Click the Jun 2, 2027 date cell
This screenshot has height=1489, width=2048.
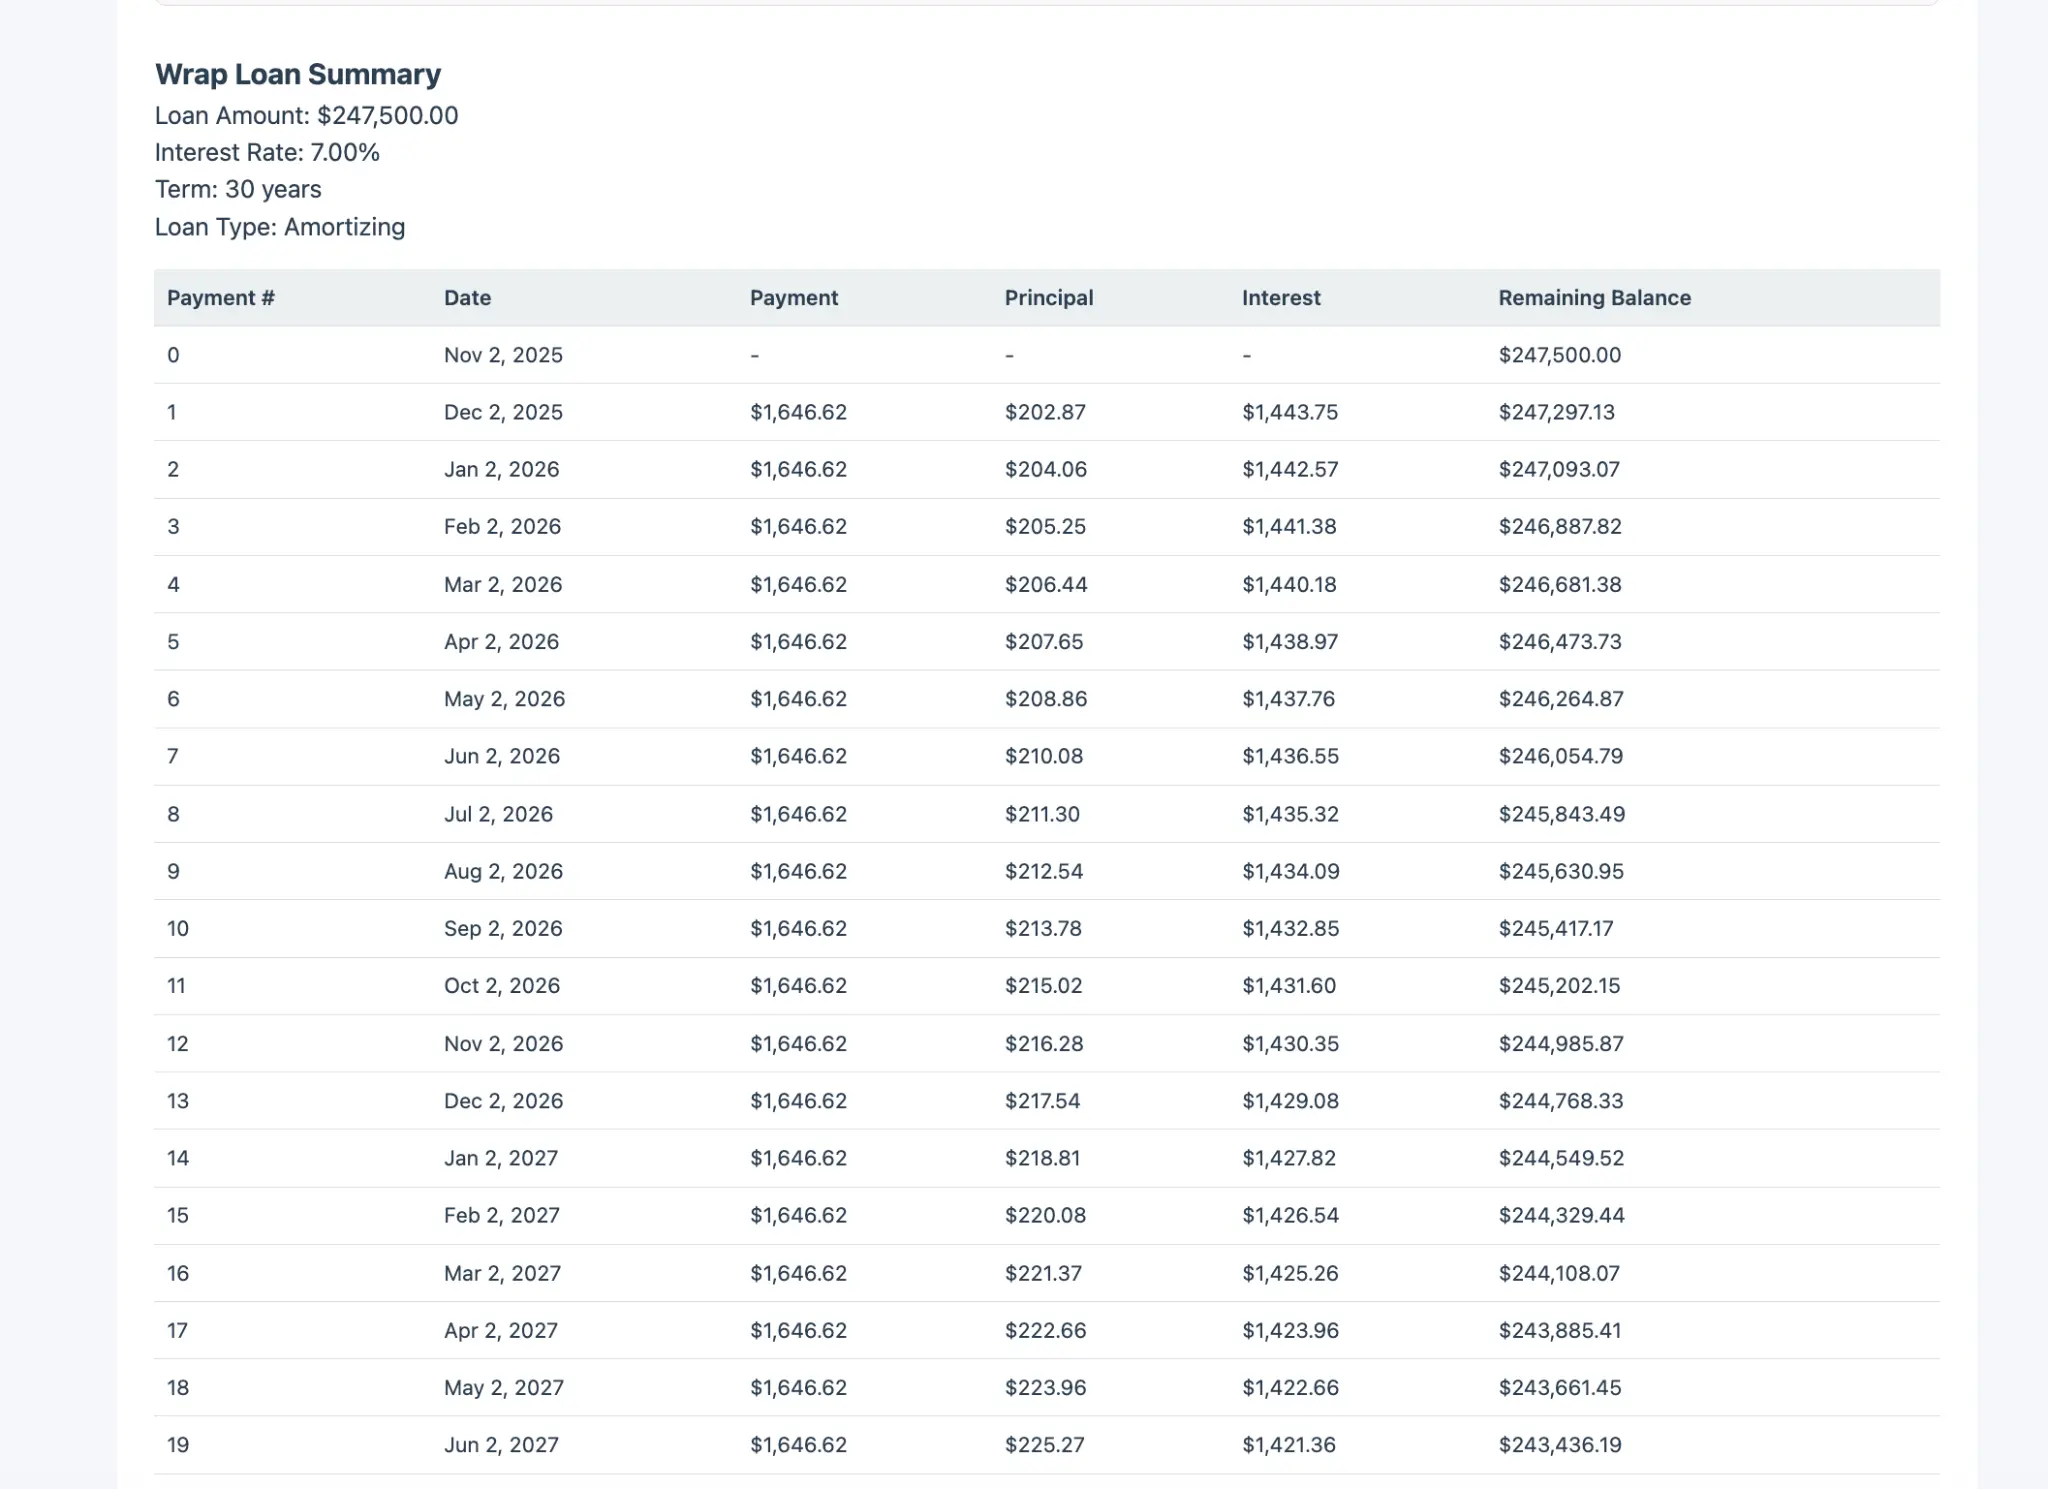click(x=500, y=1444)
